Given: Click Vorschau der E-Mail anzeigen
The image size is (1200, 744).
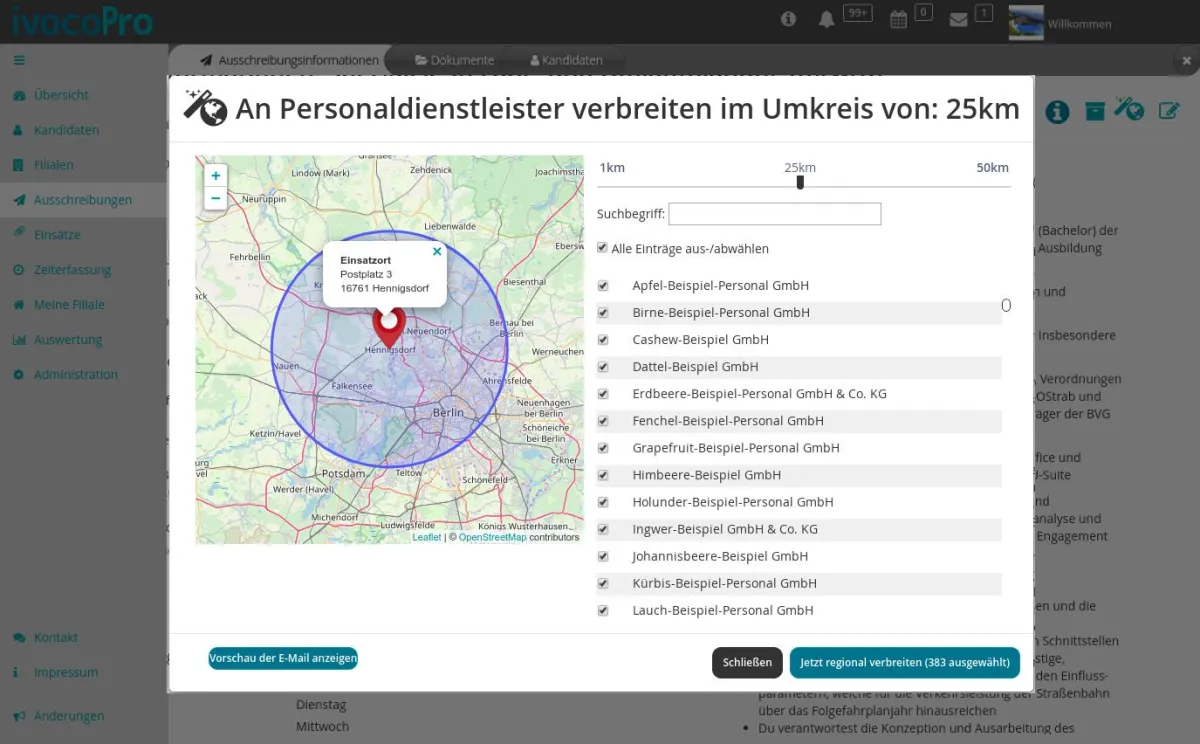Looking at the screenshot, I should [x=283, y=658].
